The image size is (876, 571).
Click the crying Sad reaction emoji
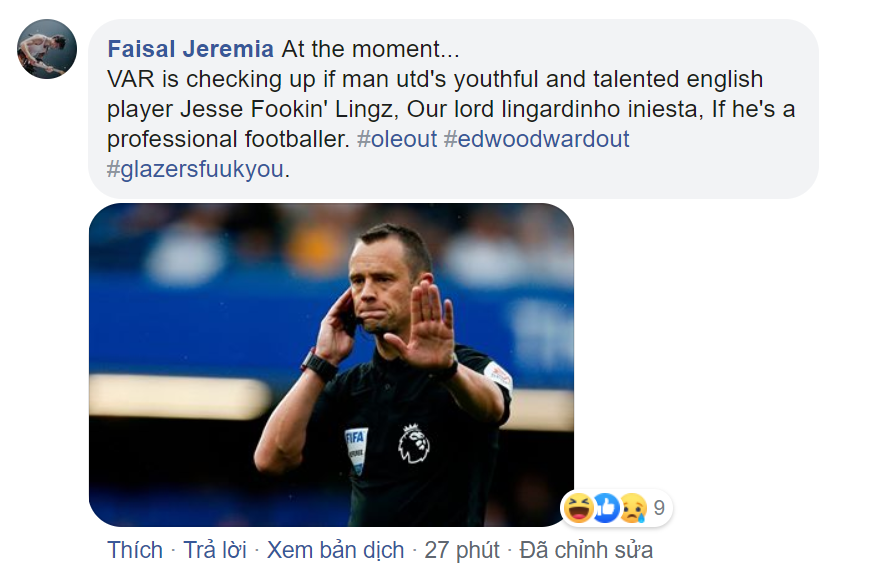click(632, 508)
